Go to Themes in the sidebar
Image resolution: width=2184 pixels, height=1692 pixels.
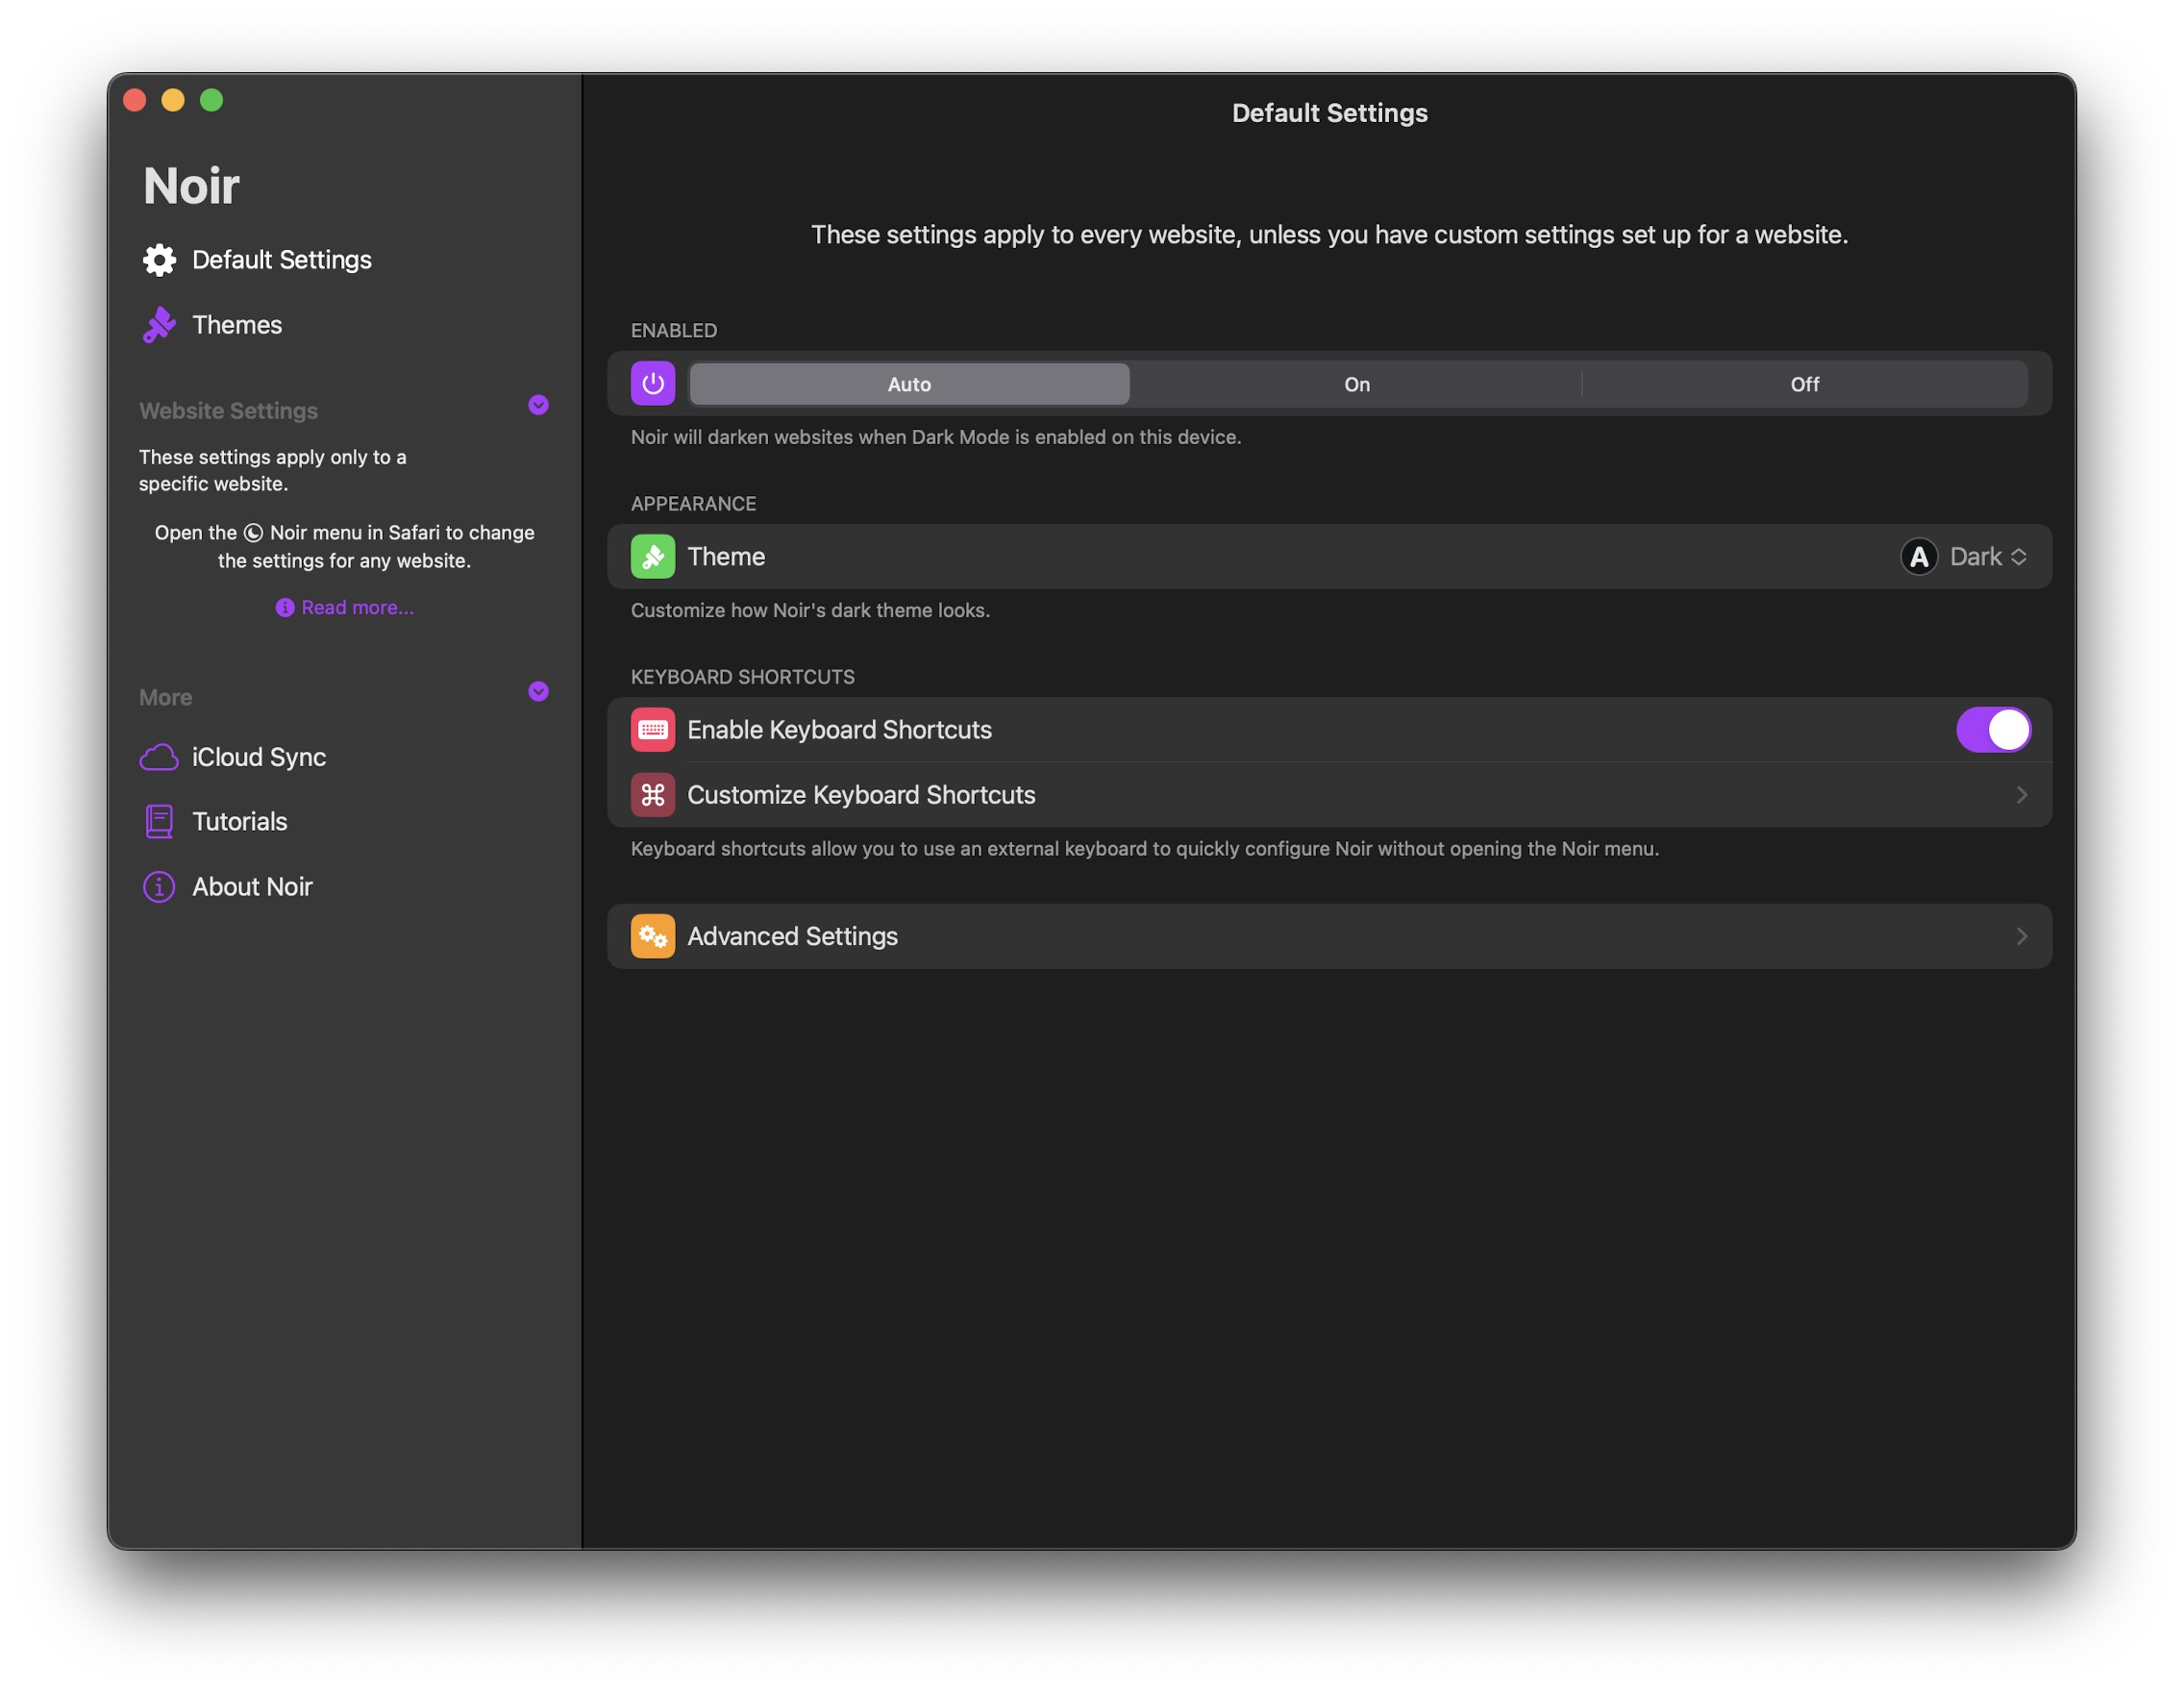click(237, 325)
